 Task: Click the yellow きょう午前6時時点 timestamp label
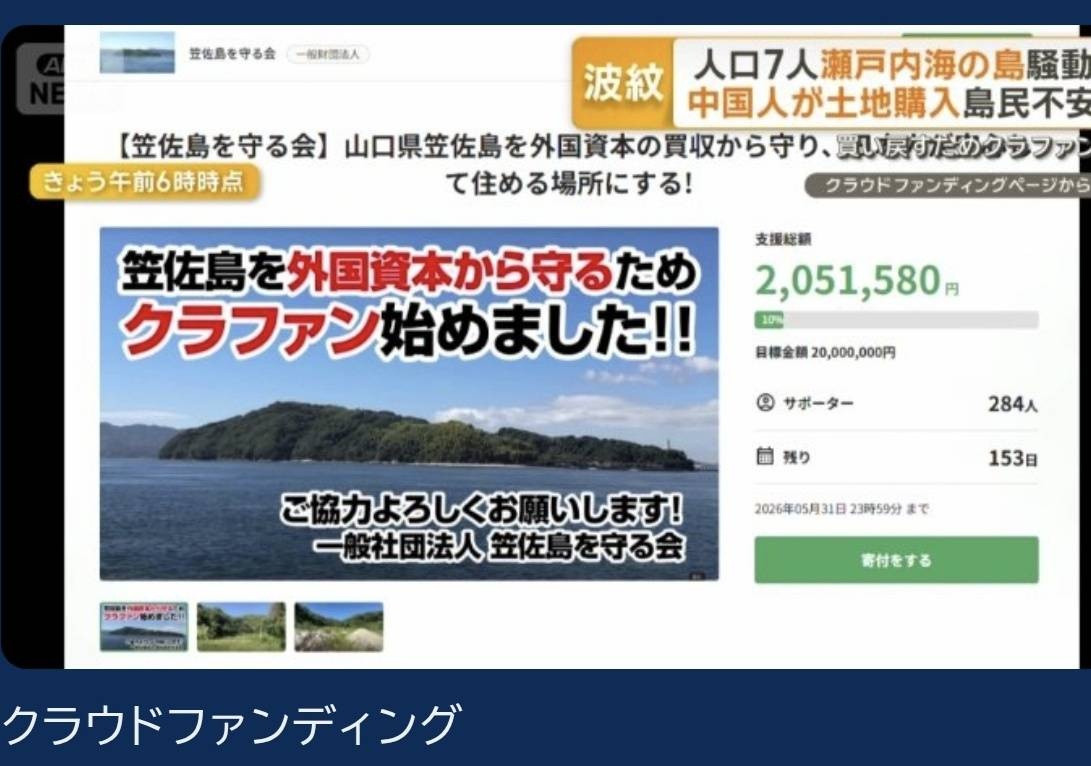pos(144,183)
